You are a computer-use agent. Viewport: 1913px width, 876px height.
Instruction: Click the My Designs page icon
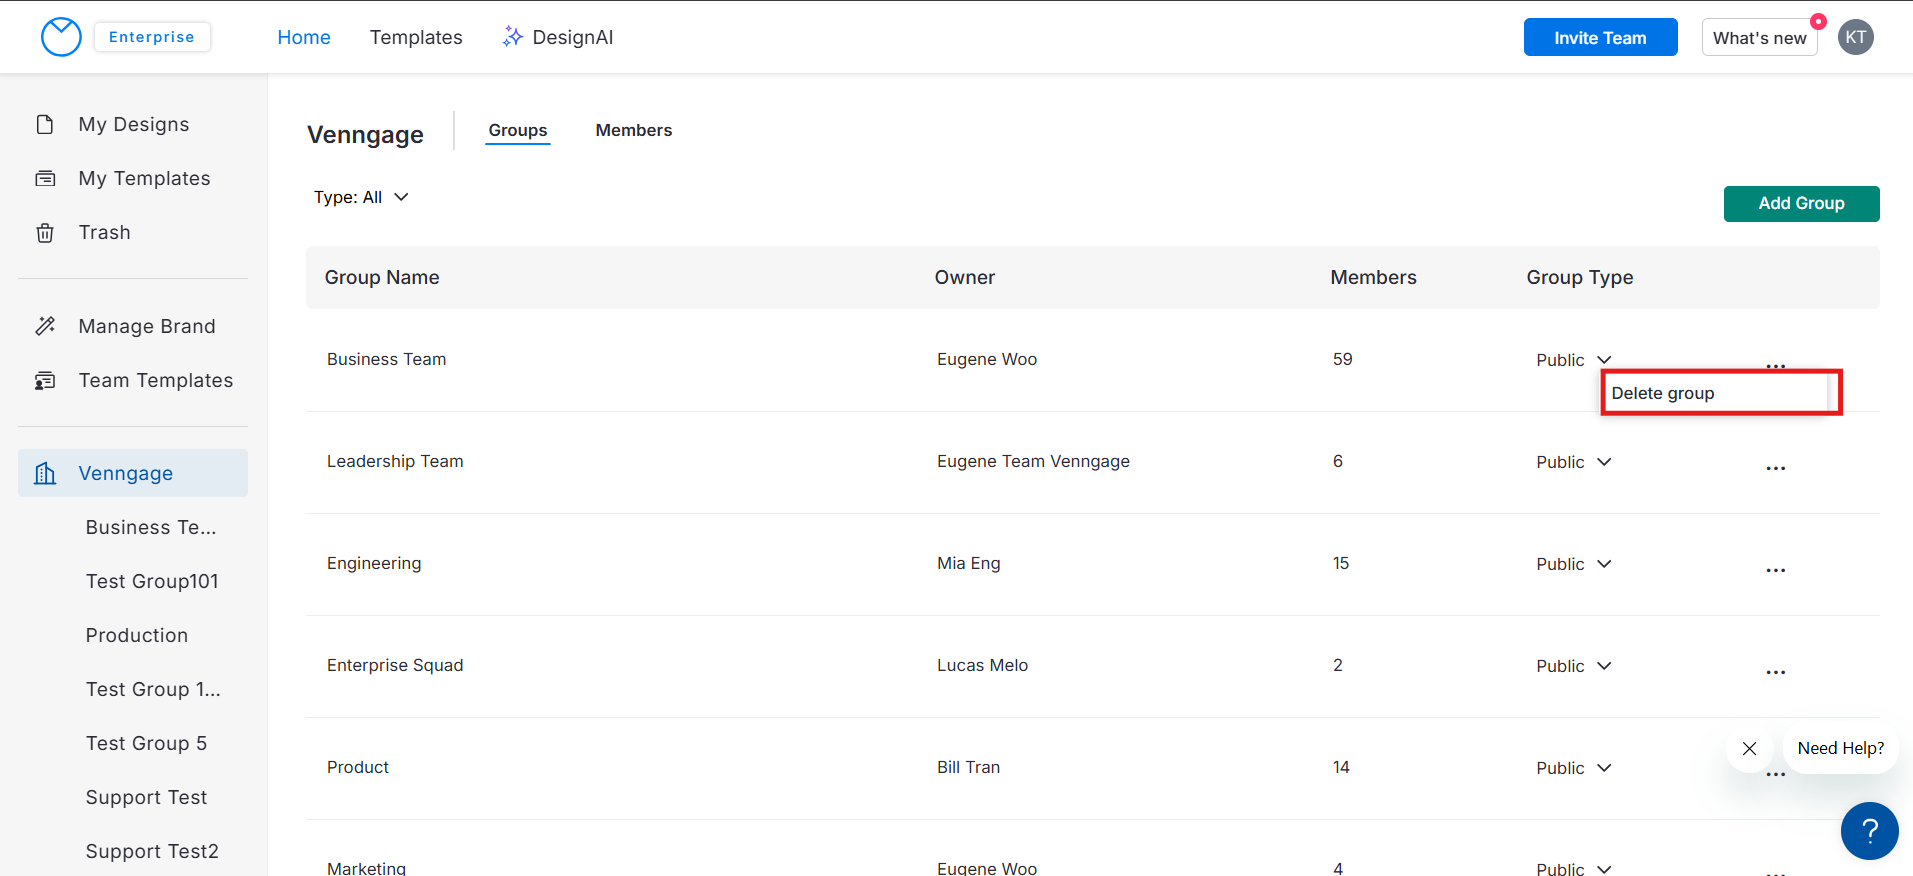[45, 124]
